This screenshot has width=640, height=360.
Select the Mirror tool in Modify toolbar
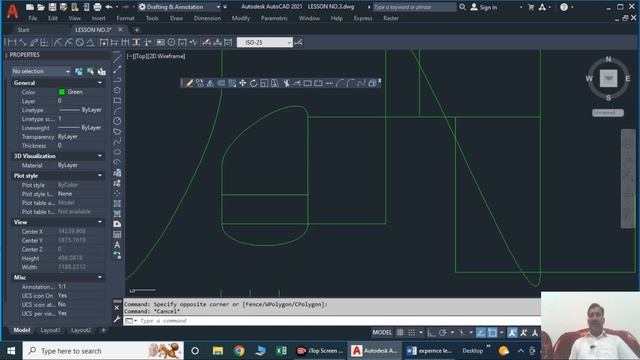pyautogui.click(x=210, y=83)
